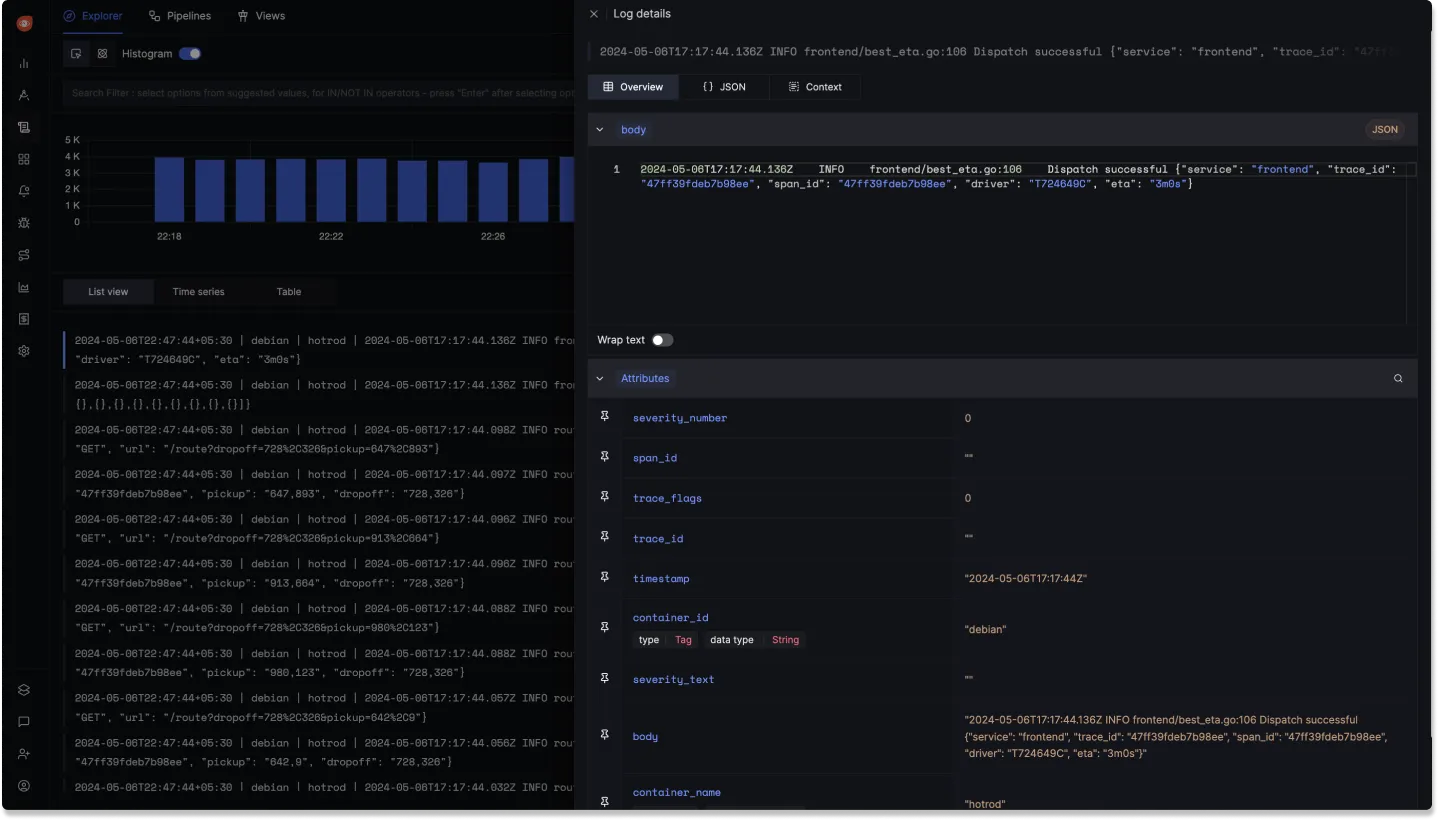
Task: Open the Alerts bell icon in sidebar
Action: click(24, 191)
